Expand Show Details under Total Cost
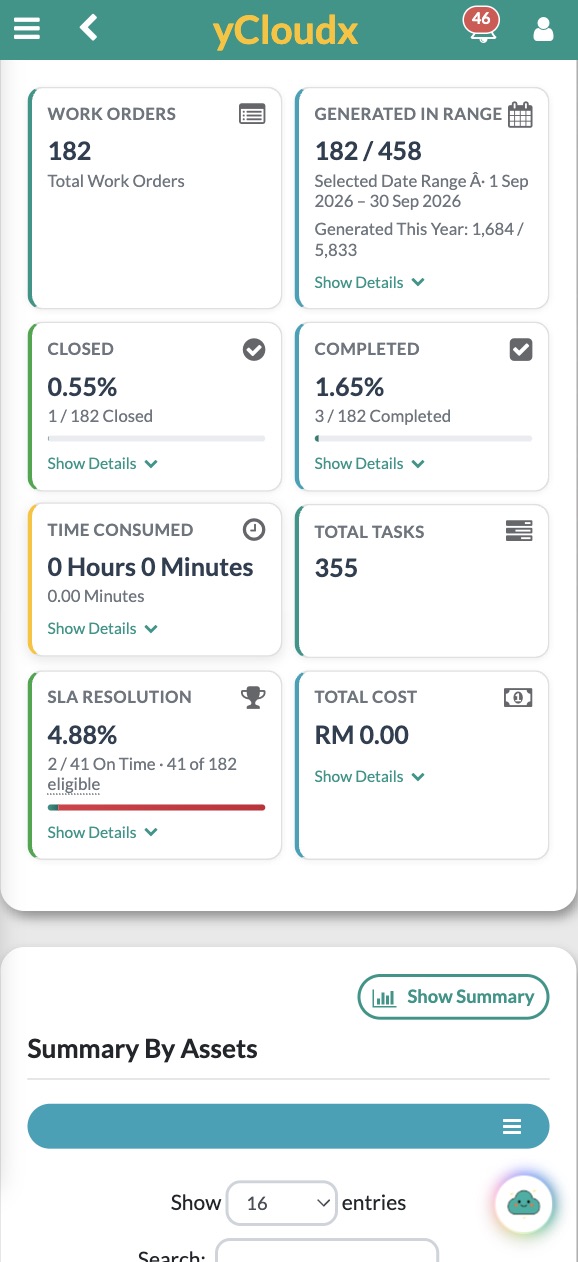Screen dimensions: 578x1262 370,776
